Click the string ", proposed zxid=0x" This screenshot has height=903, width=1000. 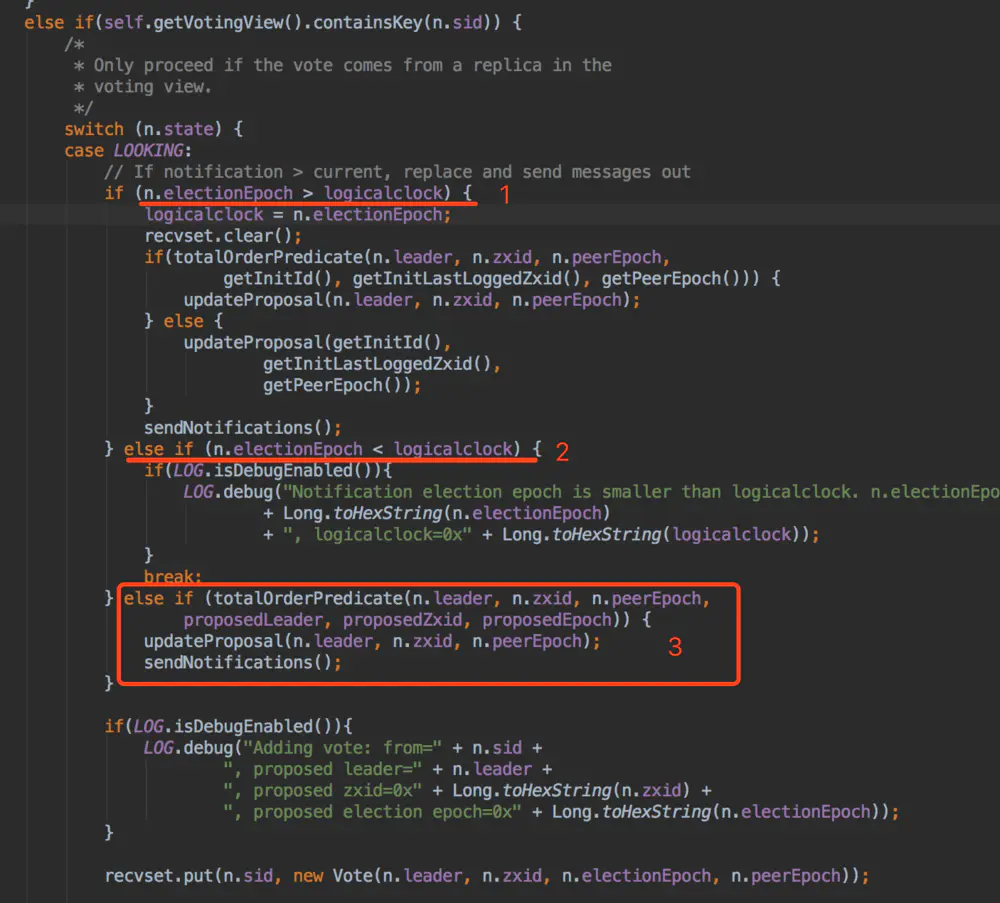point(323,791)
